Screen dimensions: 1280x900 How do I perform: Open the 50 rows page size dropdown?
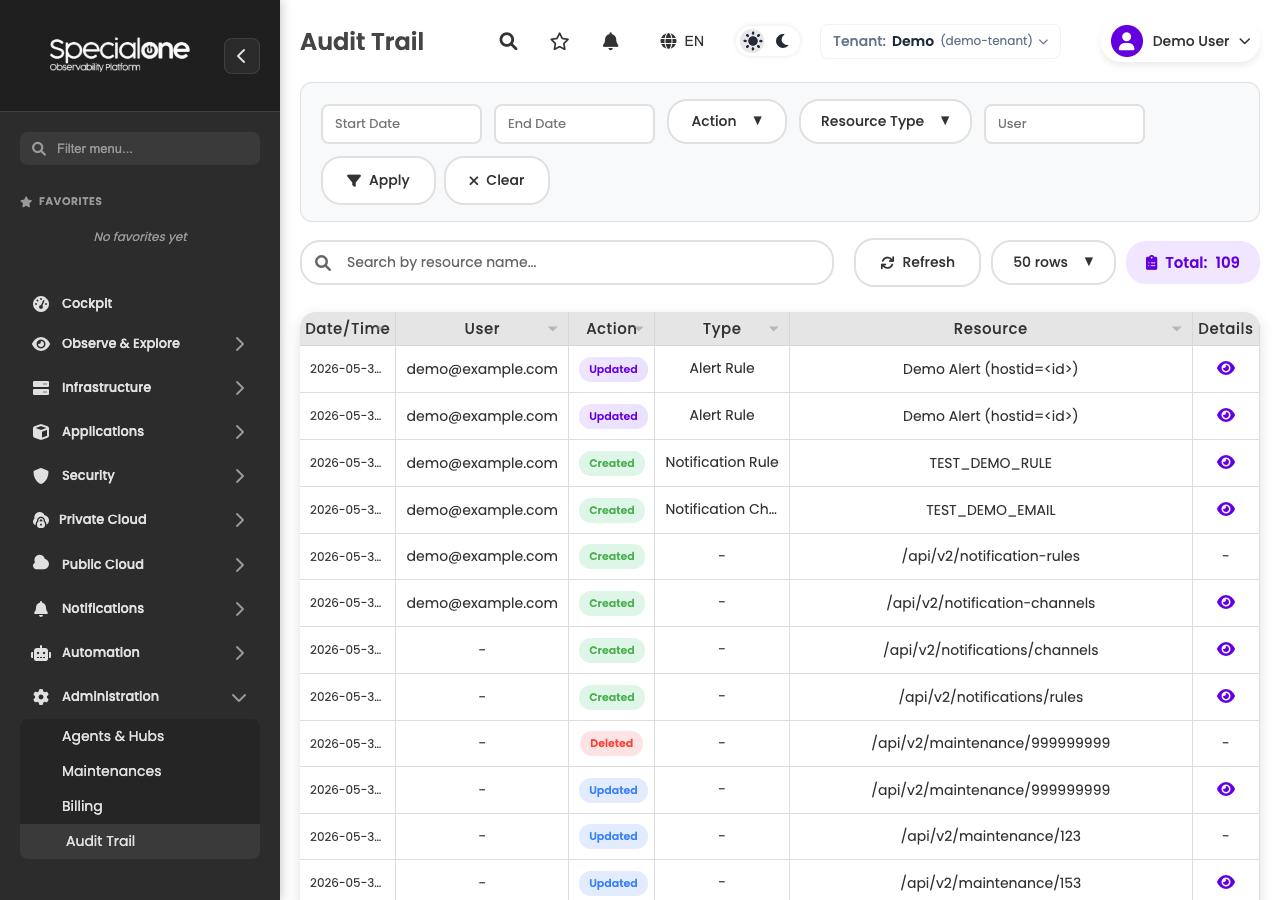click(x=1053, y=262)
